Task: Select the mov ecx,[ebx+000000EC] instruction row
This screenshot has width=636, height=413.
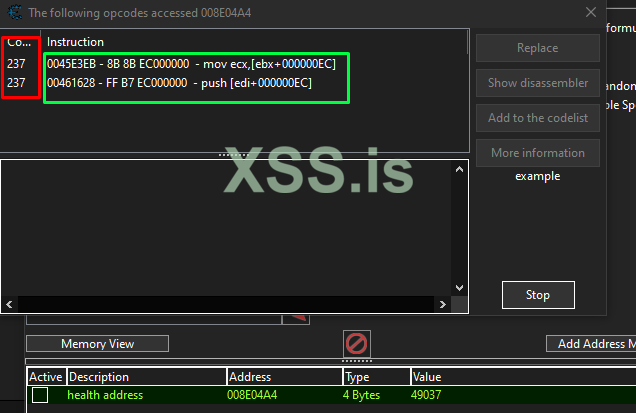Action: (x=191, y=64)
